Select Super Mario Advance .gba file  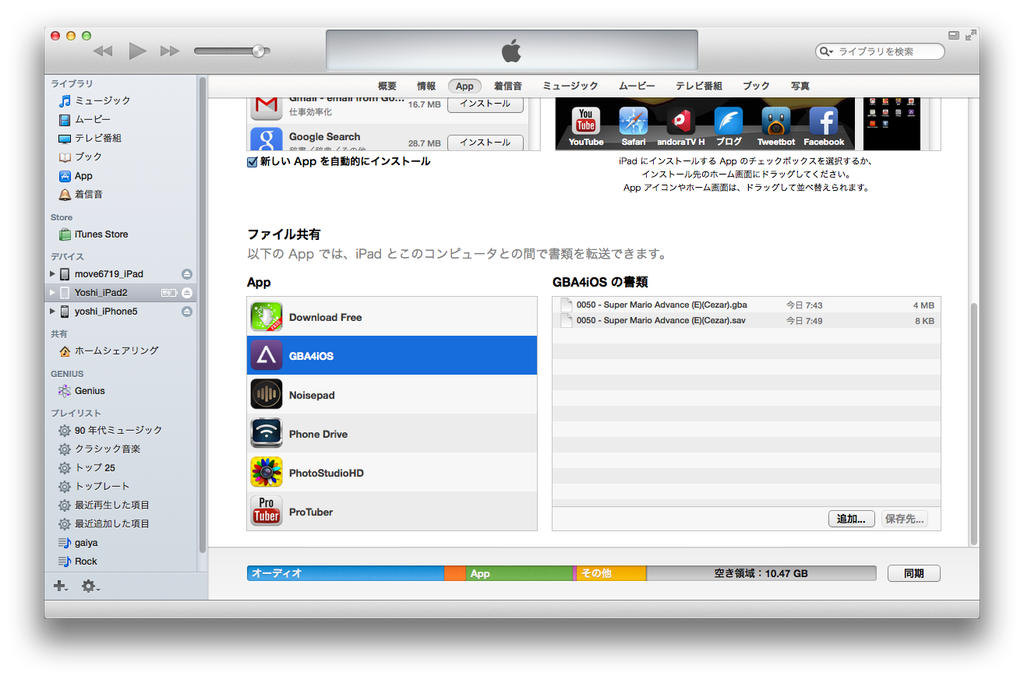[746, 305]
